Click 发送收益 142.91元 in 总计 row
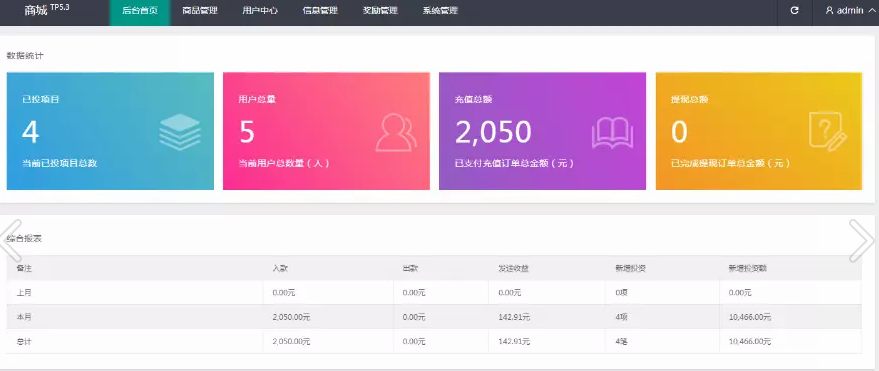Screen dimensions: 879x371 pos(514,341)
